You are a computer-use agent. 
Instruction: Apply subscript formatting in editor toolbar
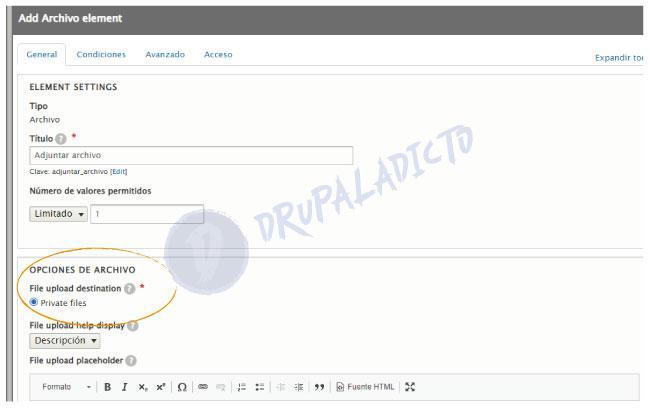point(143,387)
